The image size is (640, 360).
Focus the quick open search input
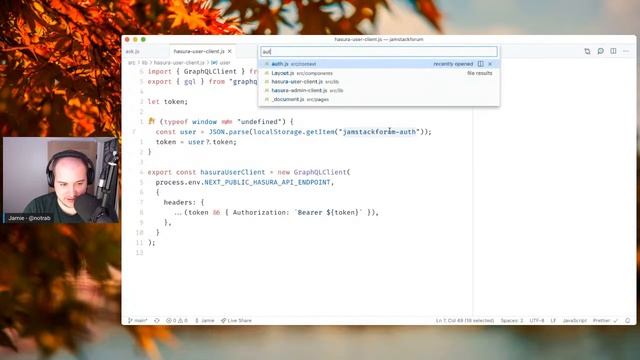[x=378, y=51]
